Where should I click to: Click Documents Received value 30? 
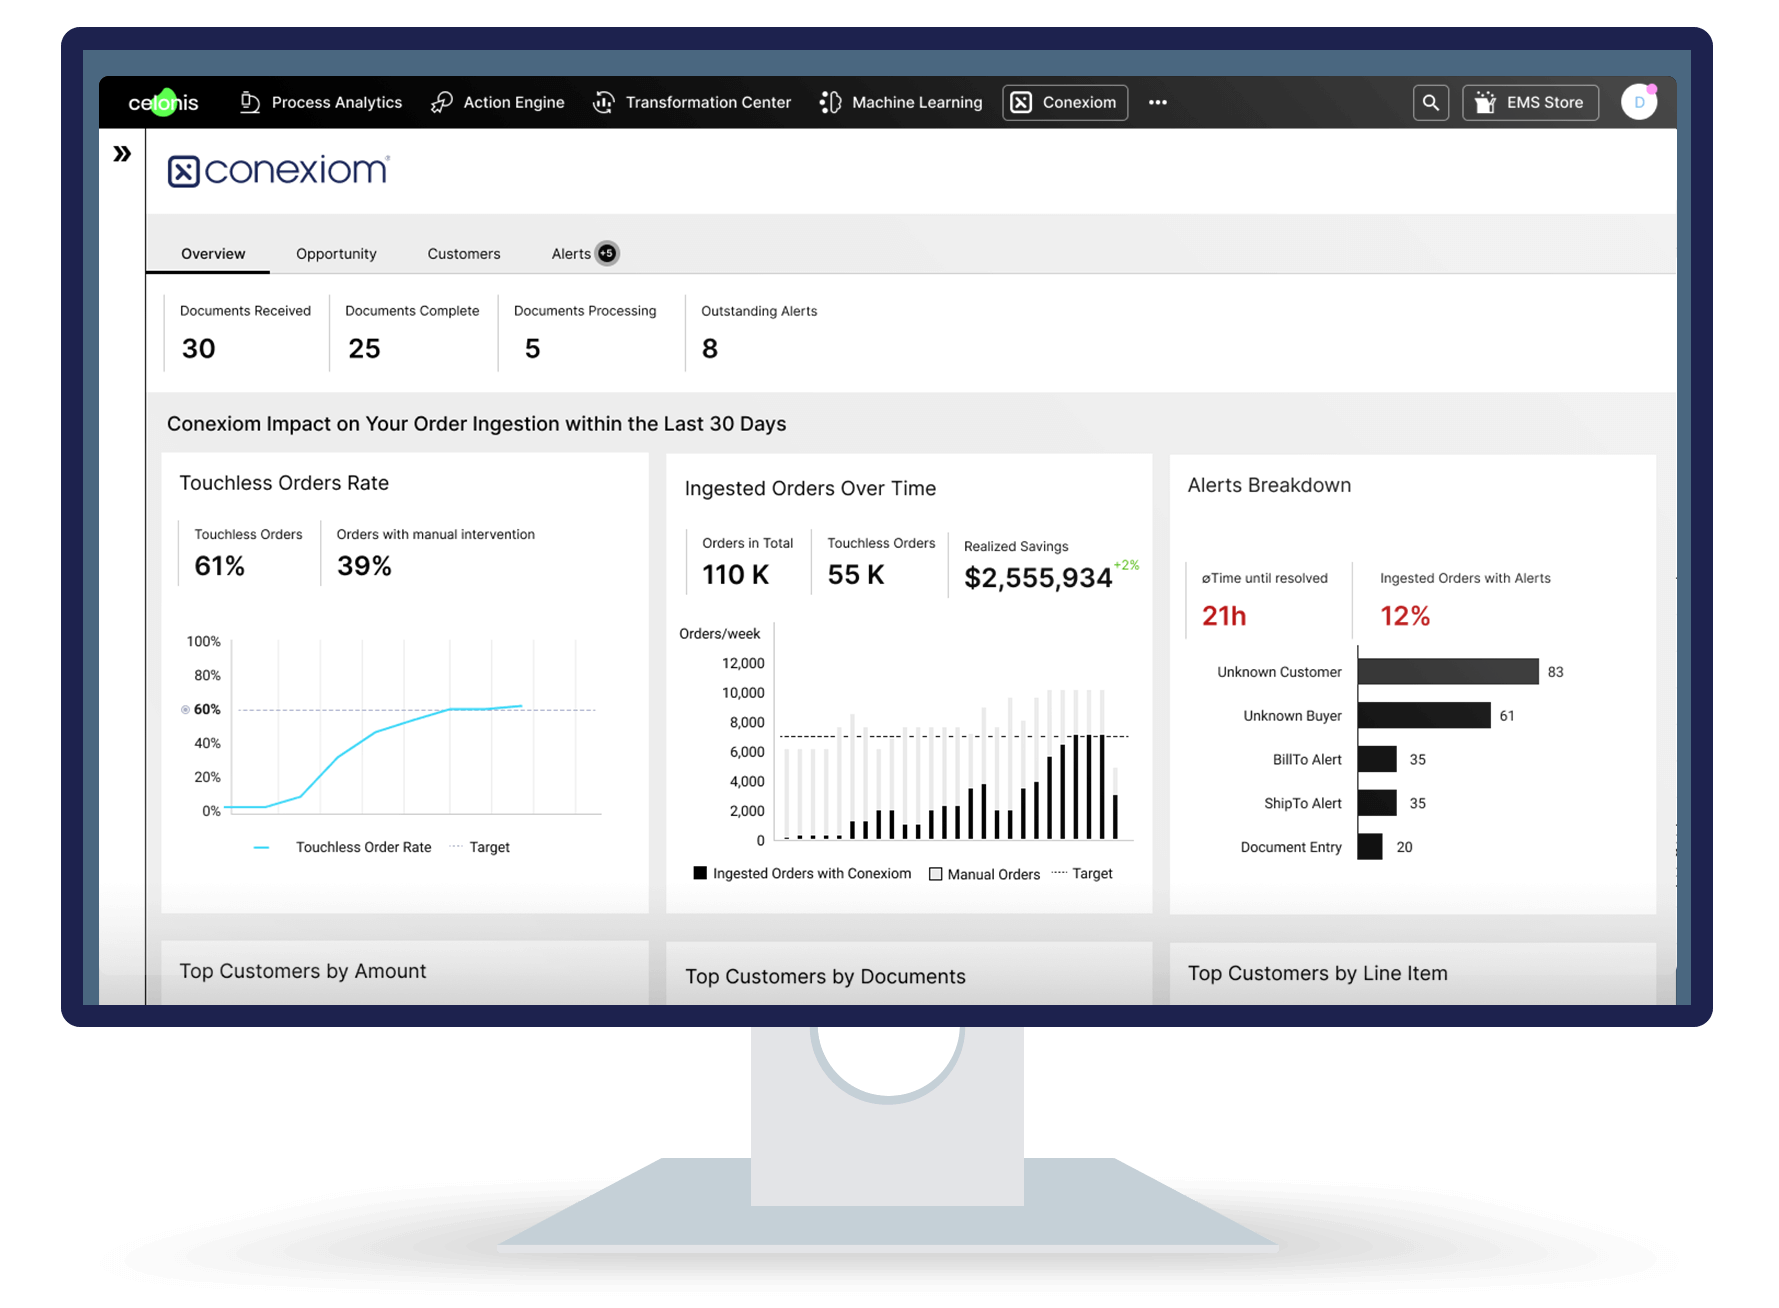[x=199, y=348]
